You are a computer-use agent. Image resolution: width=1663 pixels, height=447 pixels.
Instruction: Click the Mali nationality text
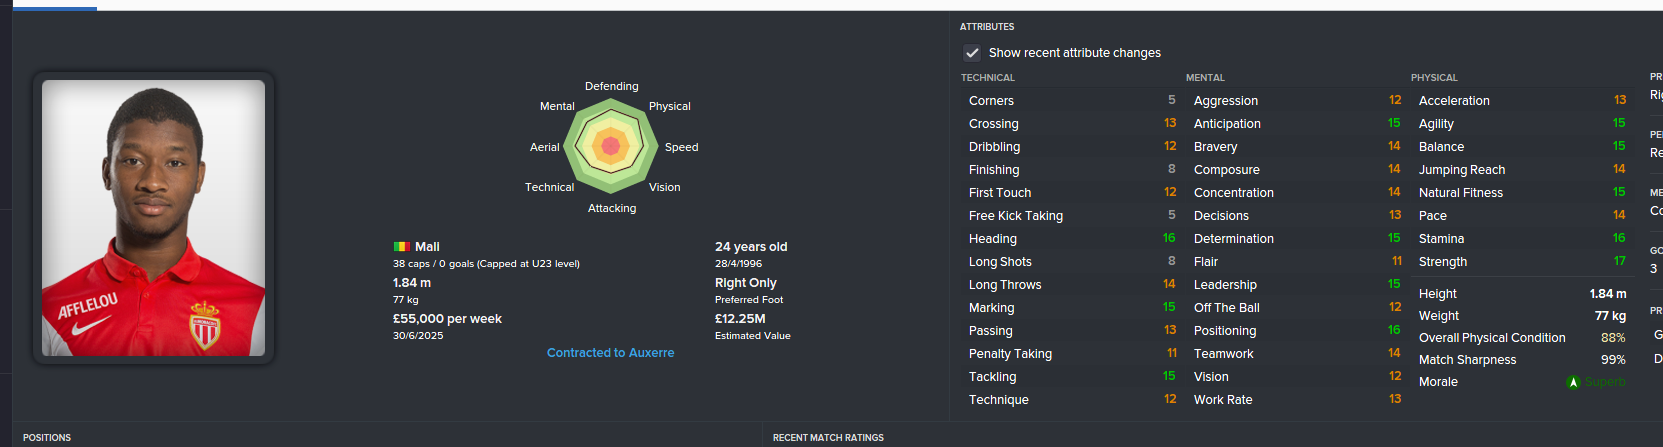click(x=427, y=247)
